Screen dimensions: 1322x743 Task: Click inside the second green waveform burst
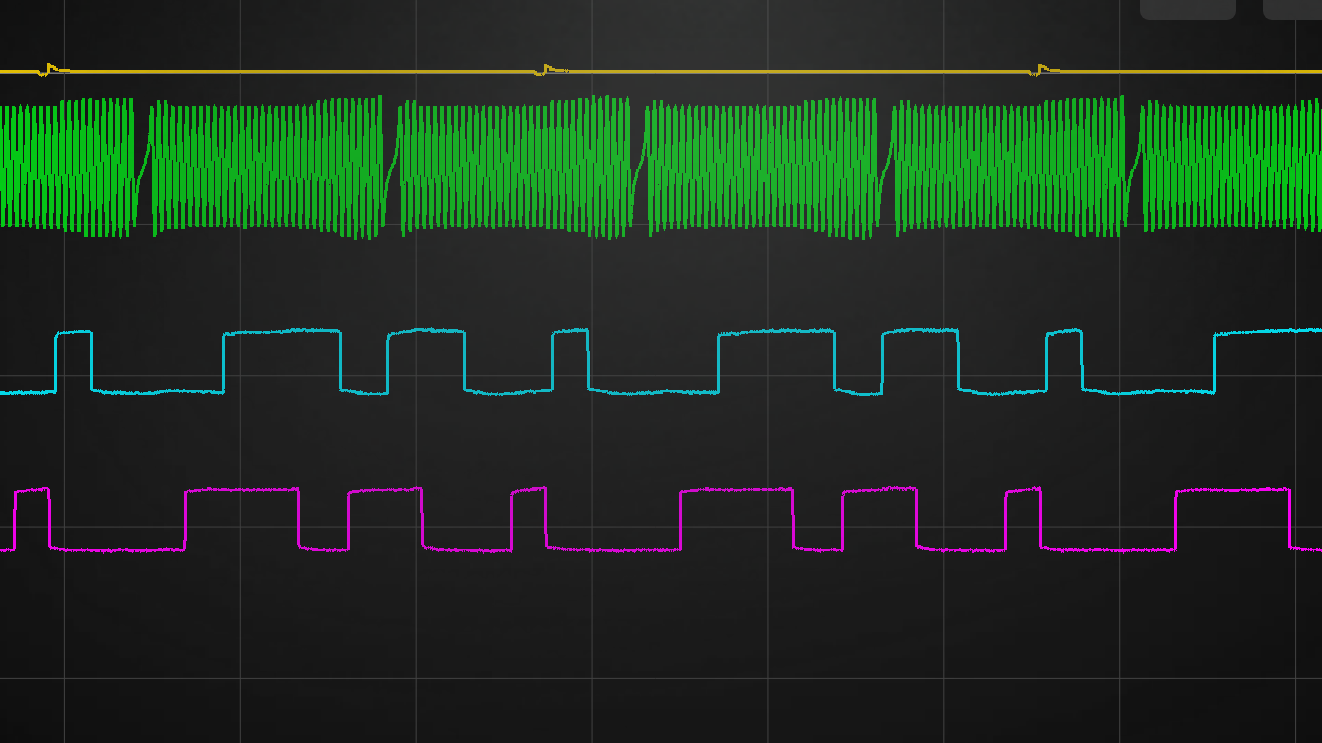tap(267, 165)
